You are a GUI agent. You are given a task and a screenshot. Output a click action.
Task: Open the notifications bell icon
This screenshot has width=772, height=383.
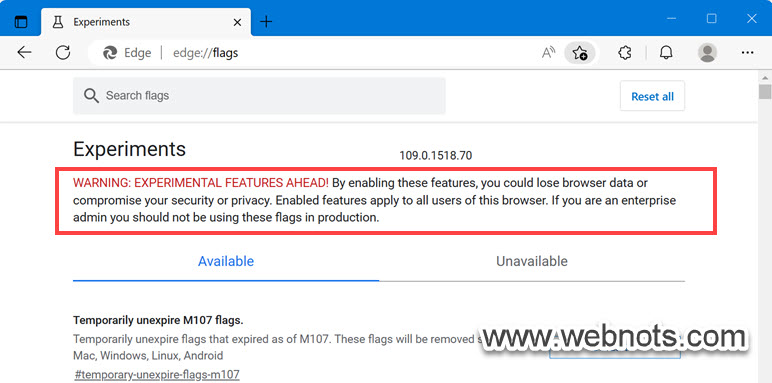tap(666, 53)
